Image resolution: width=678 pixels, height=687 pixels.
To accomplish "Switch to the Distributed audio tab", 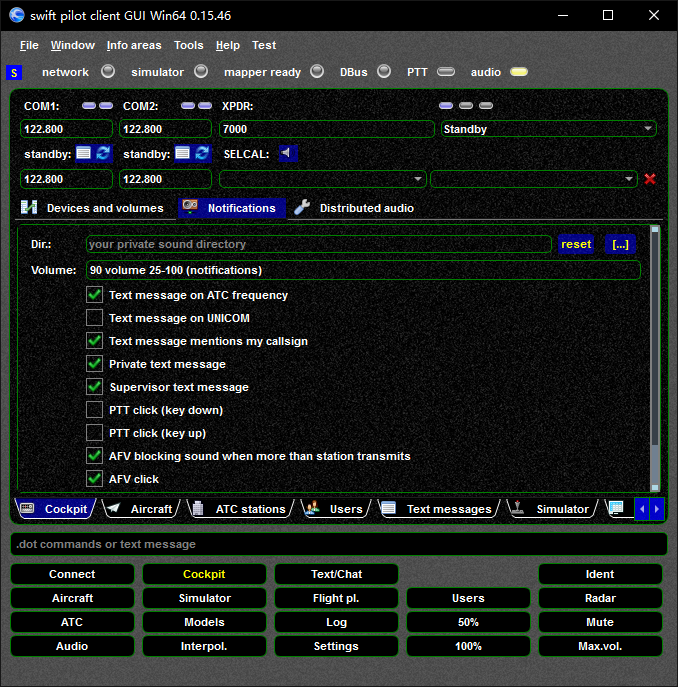I will pos(366,208).
